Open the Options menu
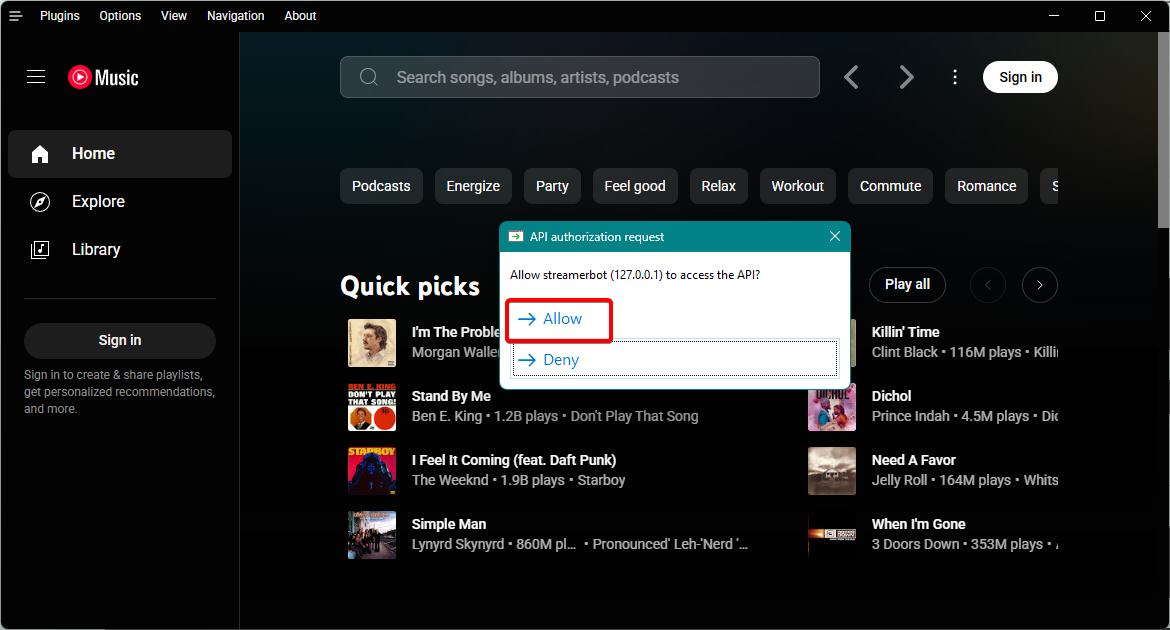The image size is (1170, 630). click(x=120, y=16)
